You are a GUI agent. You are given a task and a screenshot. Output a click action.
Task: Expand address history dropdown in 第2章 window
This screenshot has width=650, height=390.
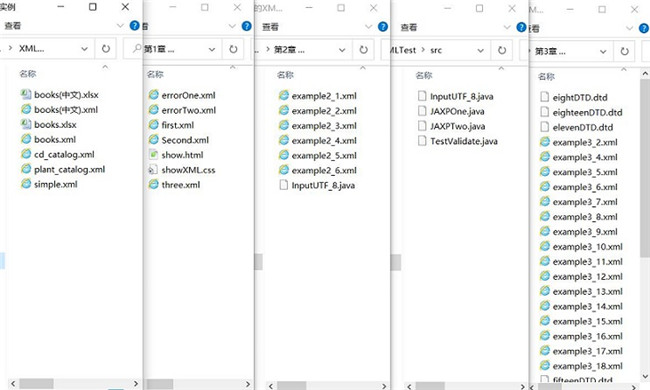coord(342,50)
